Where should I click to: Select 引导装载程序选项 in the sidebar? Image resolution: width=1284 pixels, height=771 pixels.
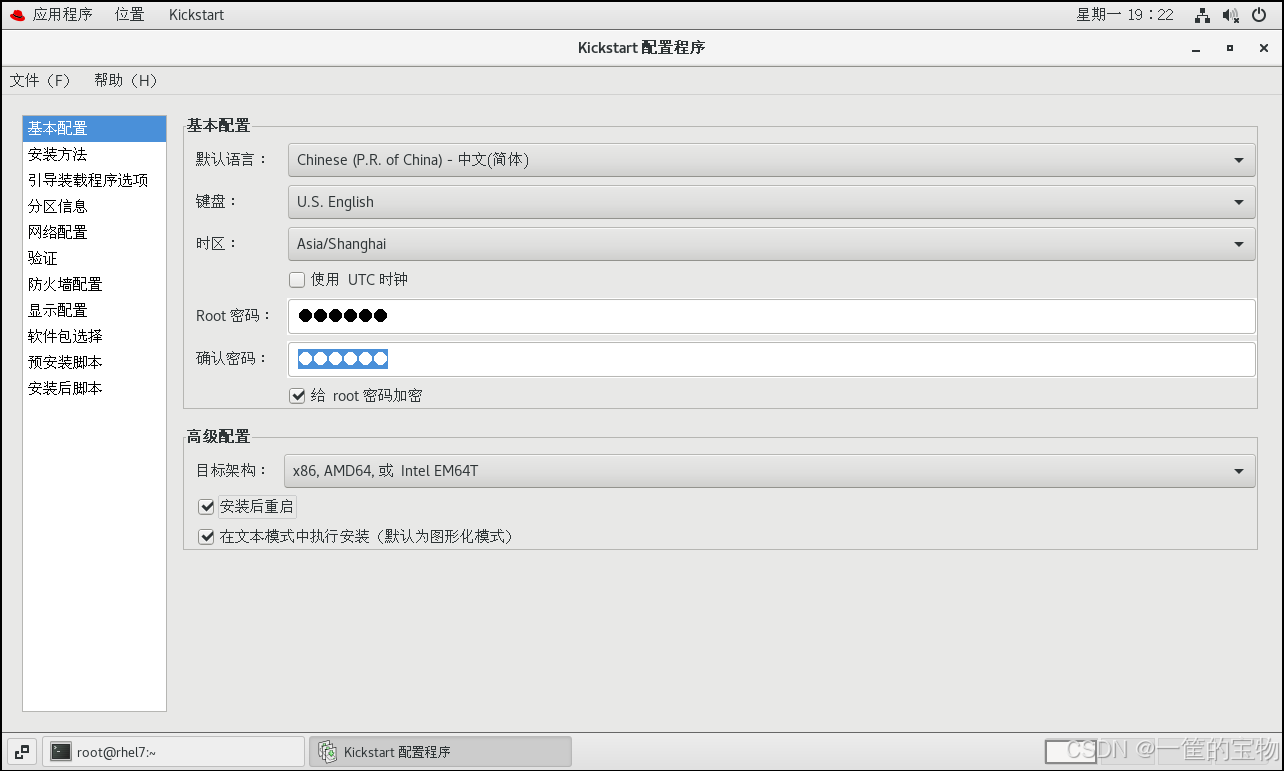coord(94,181)
